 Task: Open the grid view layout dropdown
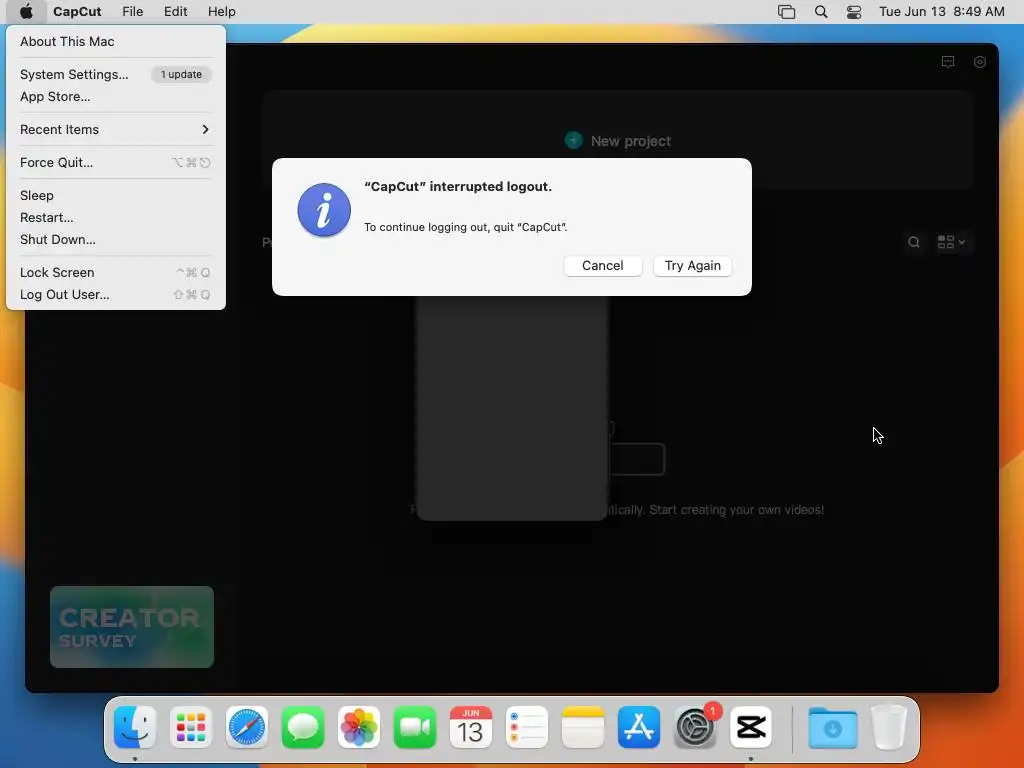click(x=952, y=242)
